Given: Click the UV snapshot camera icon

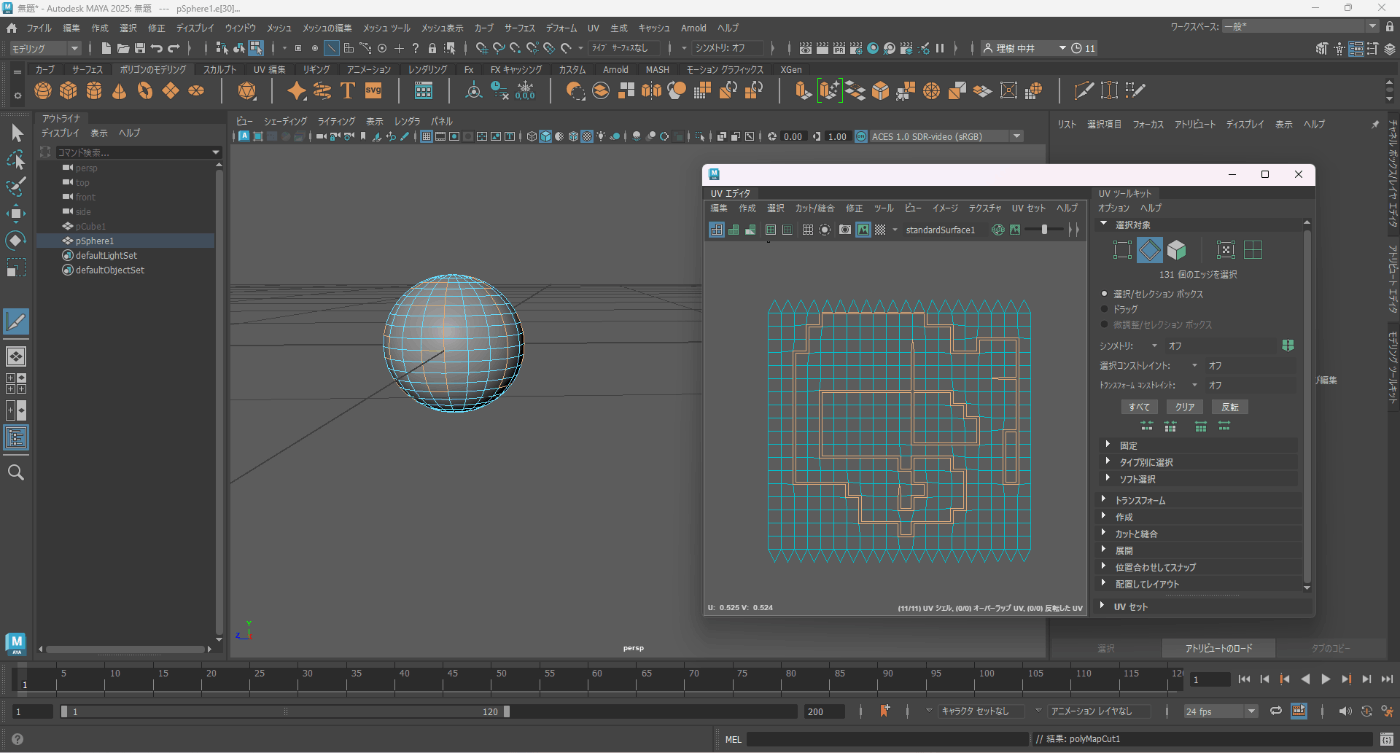Looking at the screenshot, I should [845, 230].
